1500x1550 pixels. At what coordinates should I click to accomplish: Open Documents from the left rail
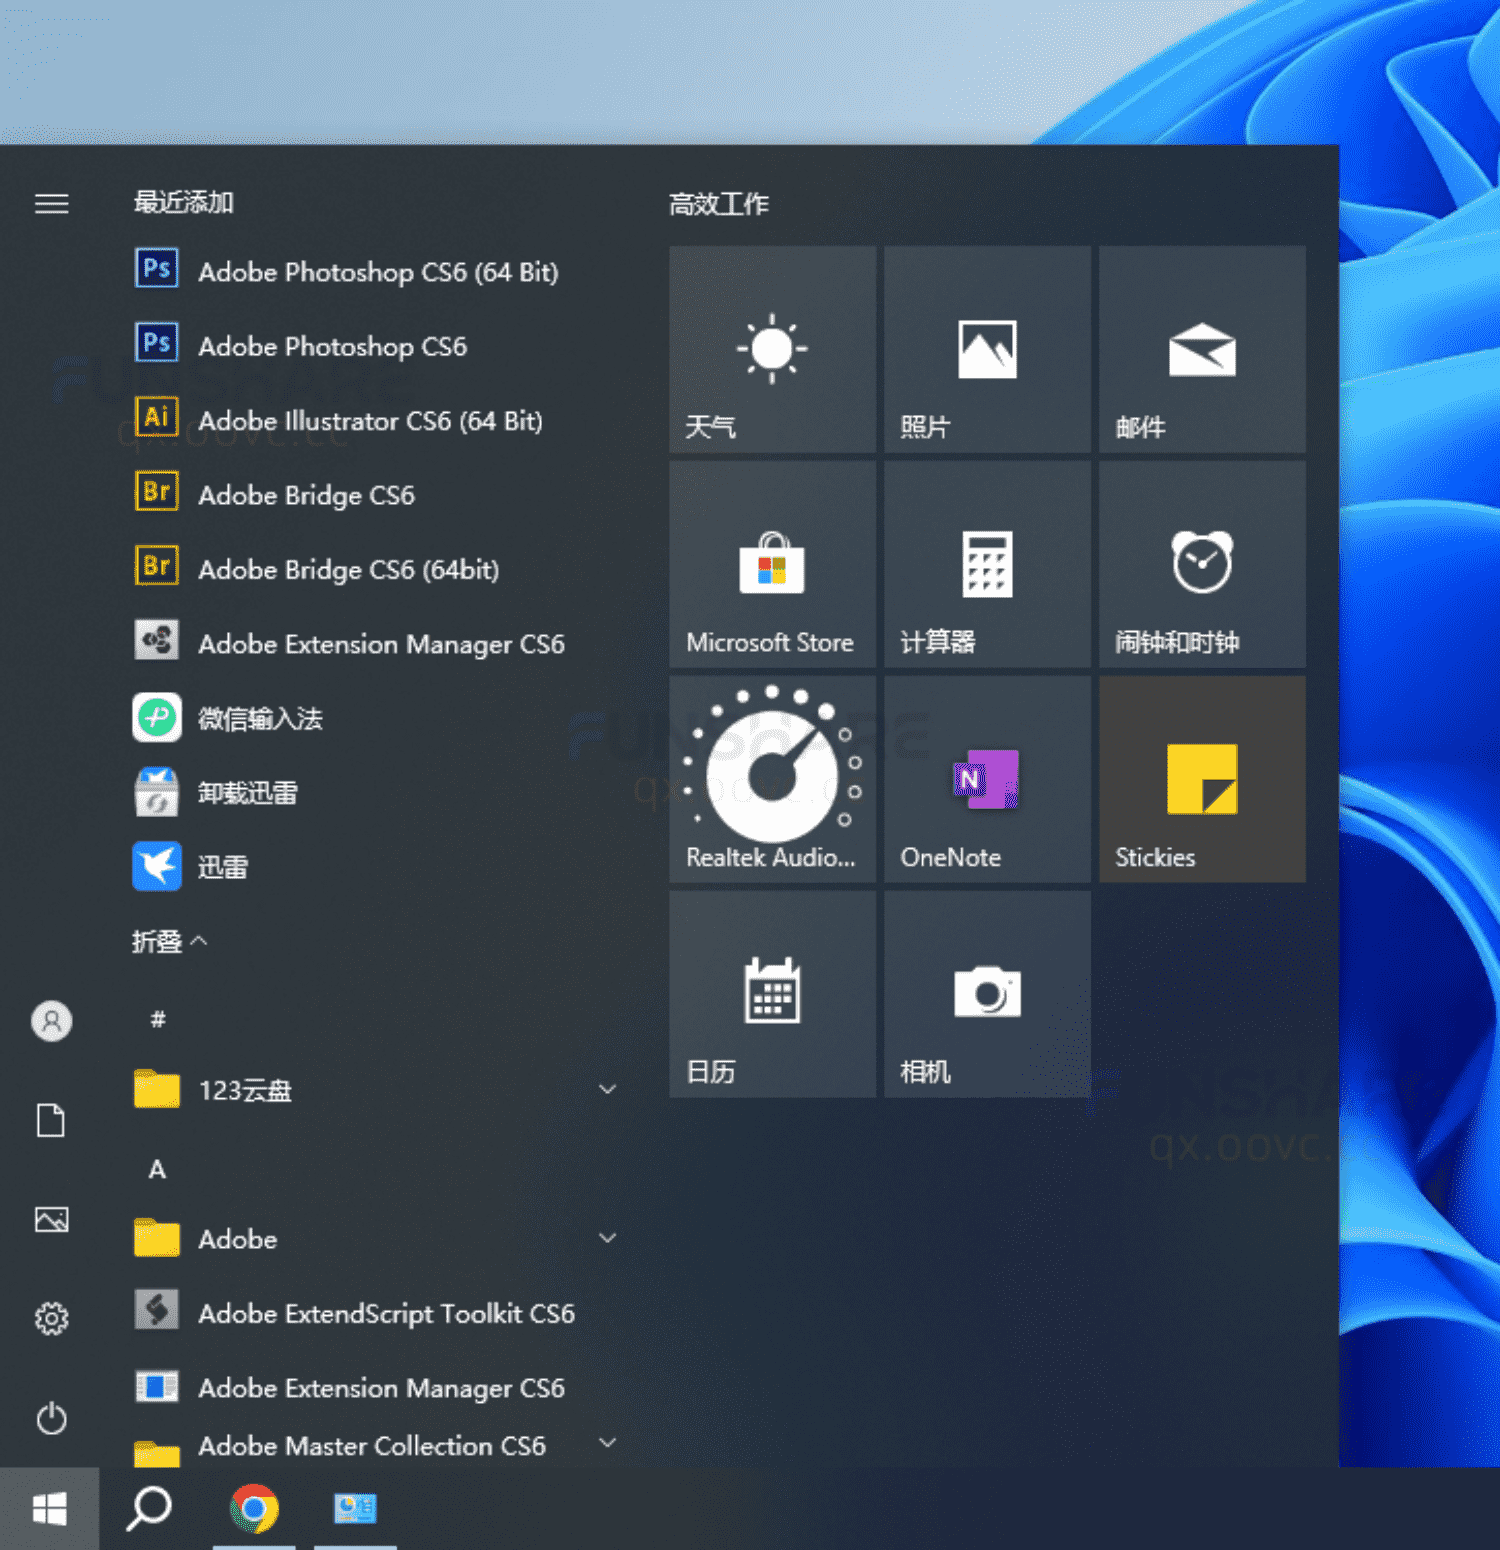(52, 1120)
